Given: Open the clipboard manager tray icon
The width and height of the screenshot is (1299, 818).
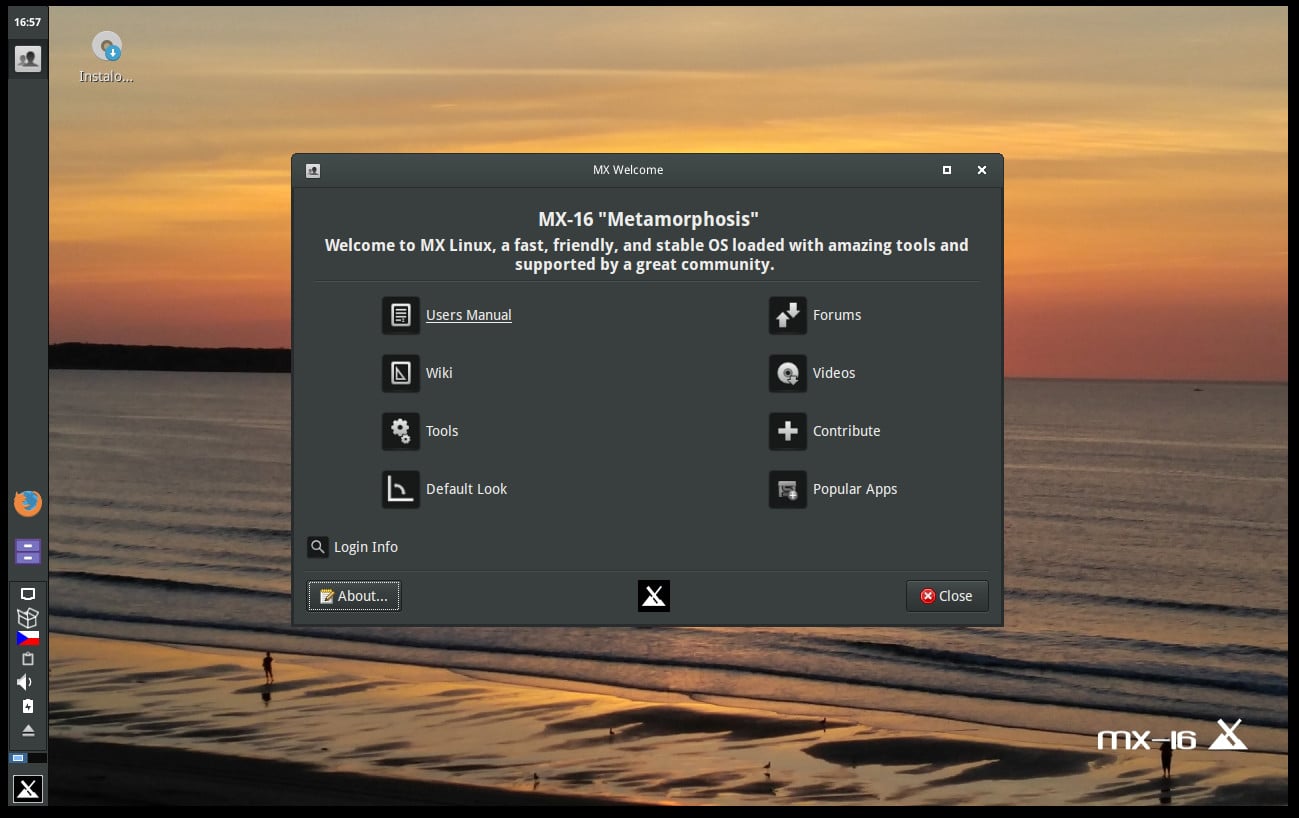Looking at the screenshot, I should coord(28,659).
